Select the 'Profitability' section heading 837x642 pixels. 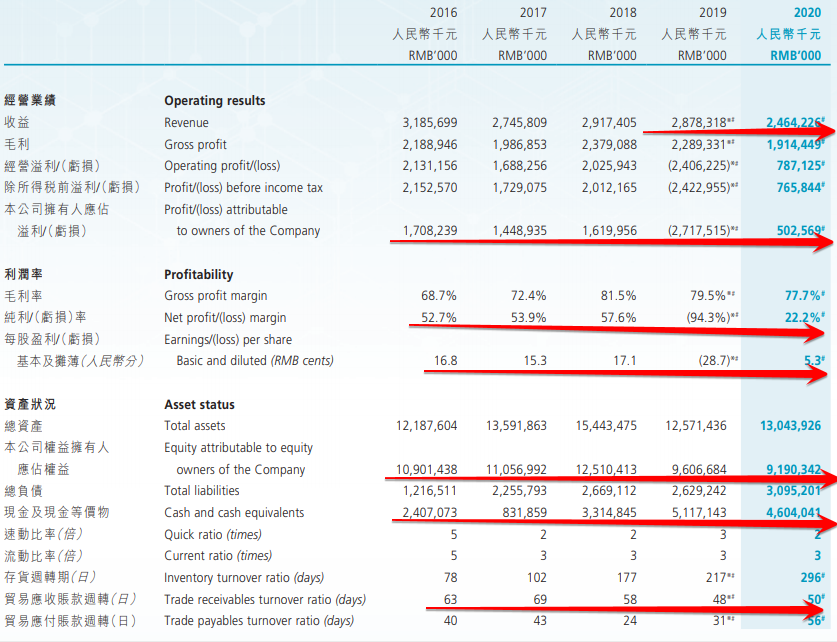click(x=198, y=274)
